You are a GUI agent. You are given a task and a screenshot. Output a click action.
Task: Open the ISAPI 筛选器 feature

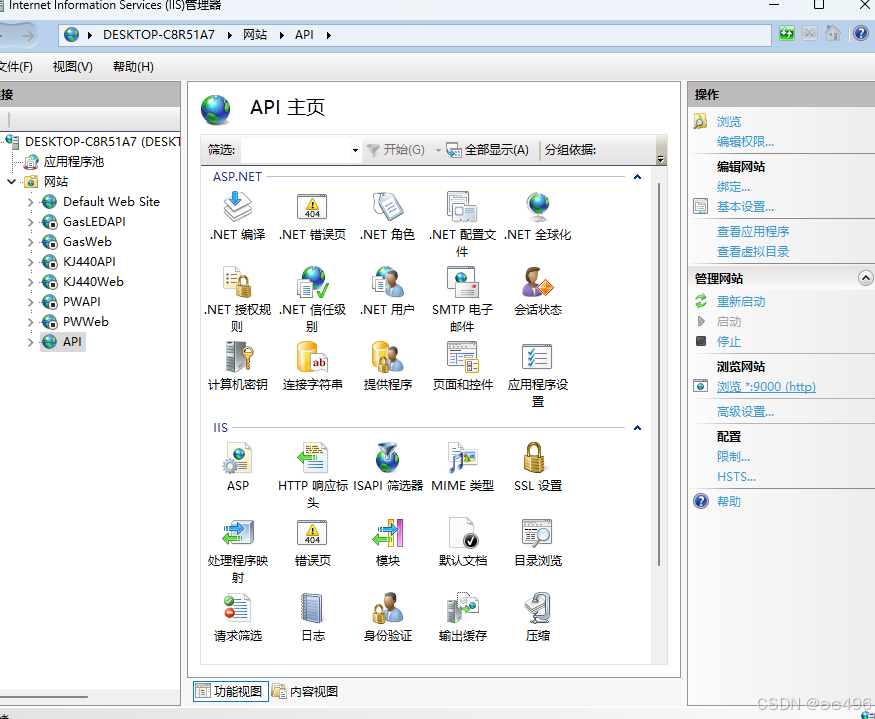click(x=387, y=467)
